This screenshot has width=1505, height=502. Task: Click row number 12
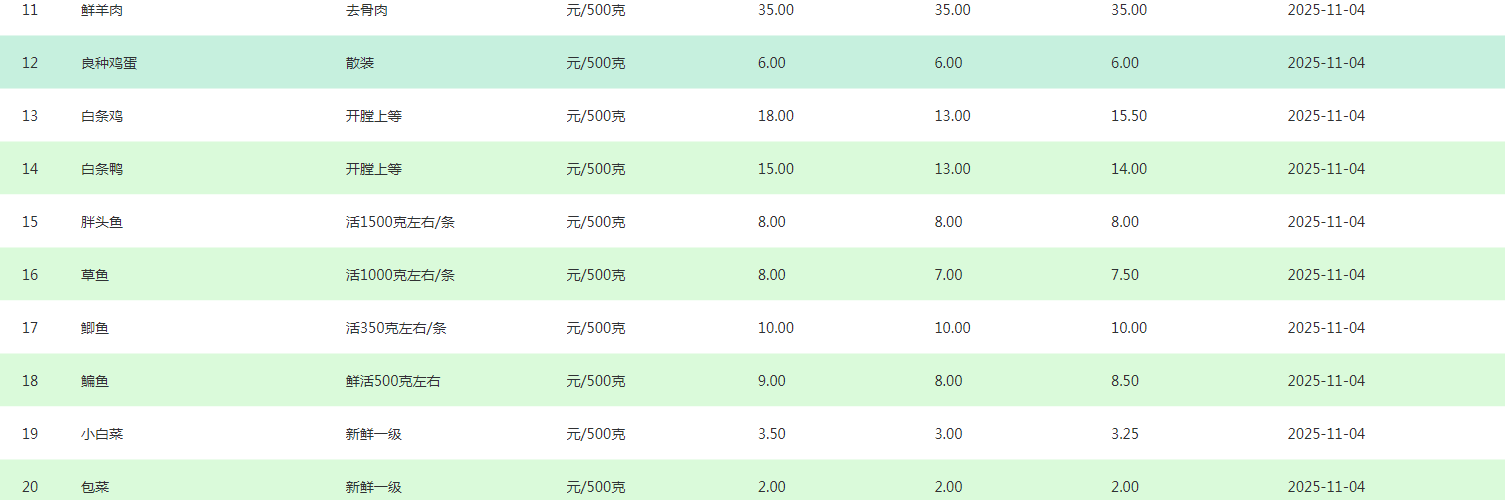click(x=30, y=63)
